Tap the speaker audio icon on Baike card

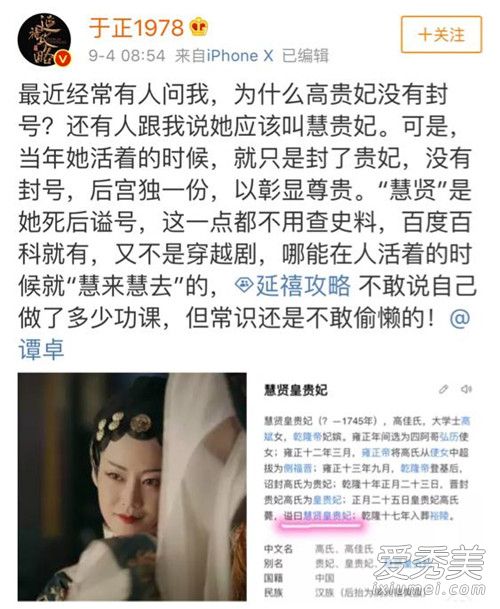[466, 389]
